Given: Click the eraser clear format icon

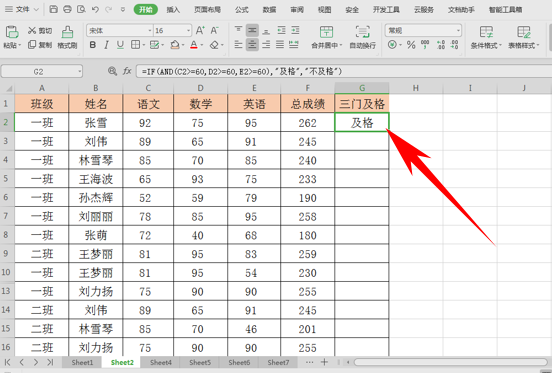Looking at the screenshot, I should pos(214,45).
